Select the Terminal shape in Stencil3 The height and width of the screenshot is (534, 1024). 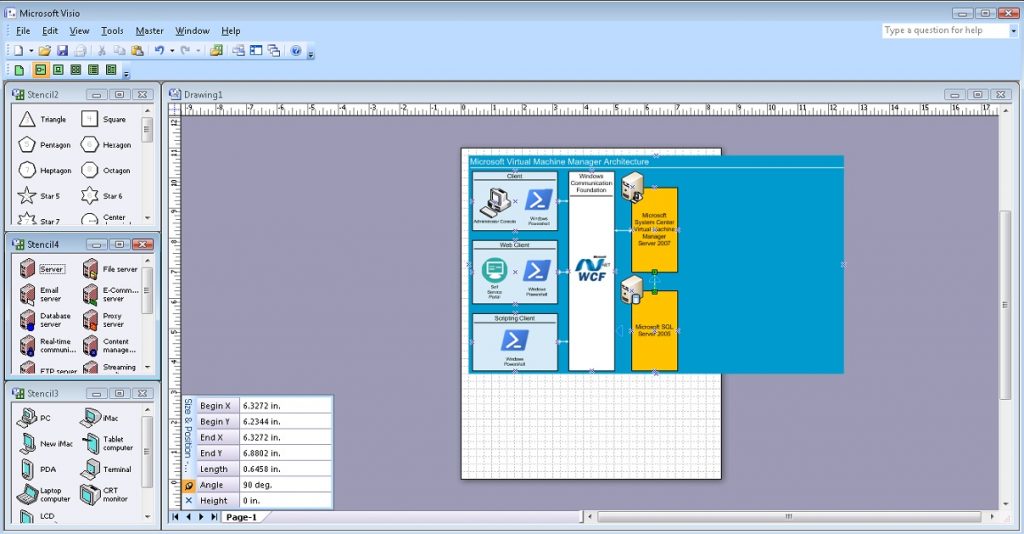[106, 469]
